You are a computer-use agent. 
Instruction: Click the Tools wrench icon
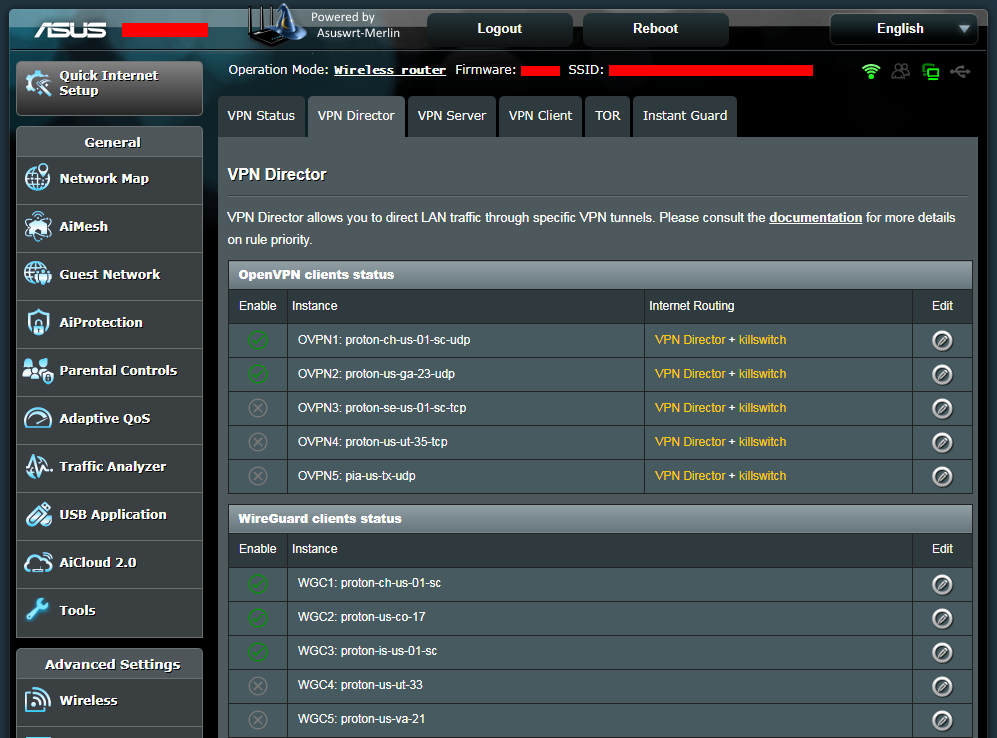coord(38,610)
